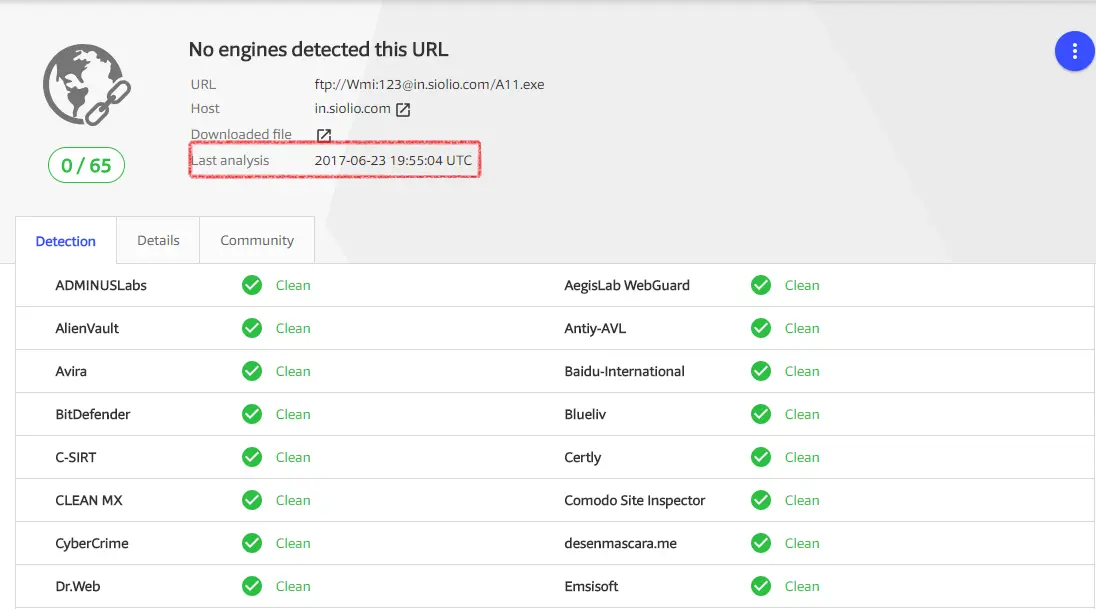
Task: Click the Downloaded file label
Action: click(x=241, y=134)
